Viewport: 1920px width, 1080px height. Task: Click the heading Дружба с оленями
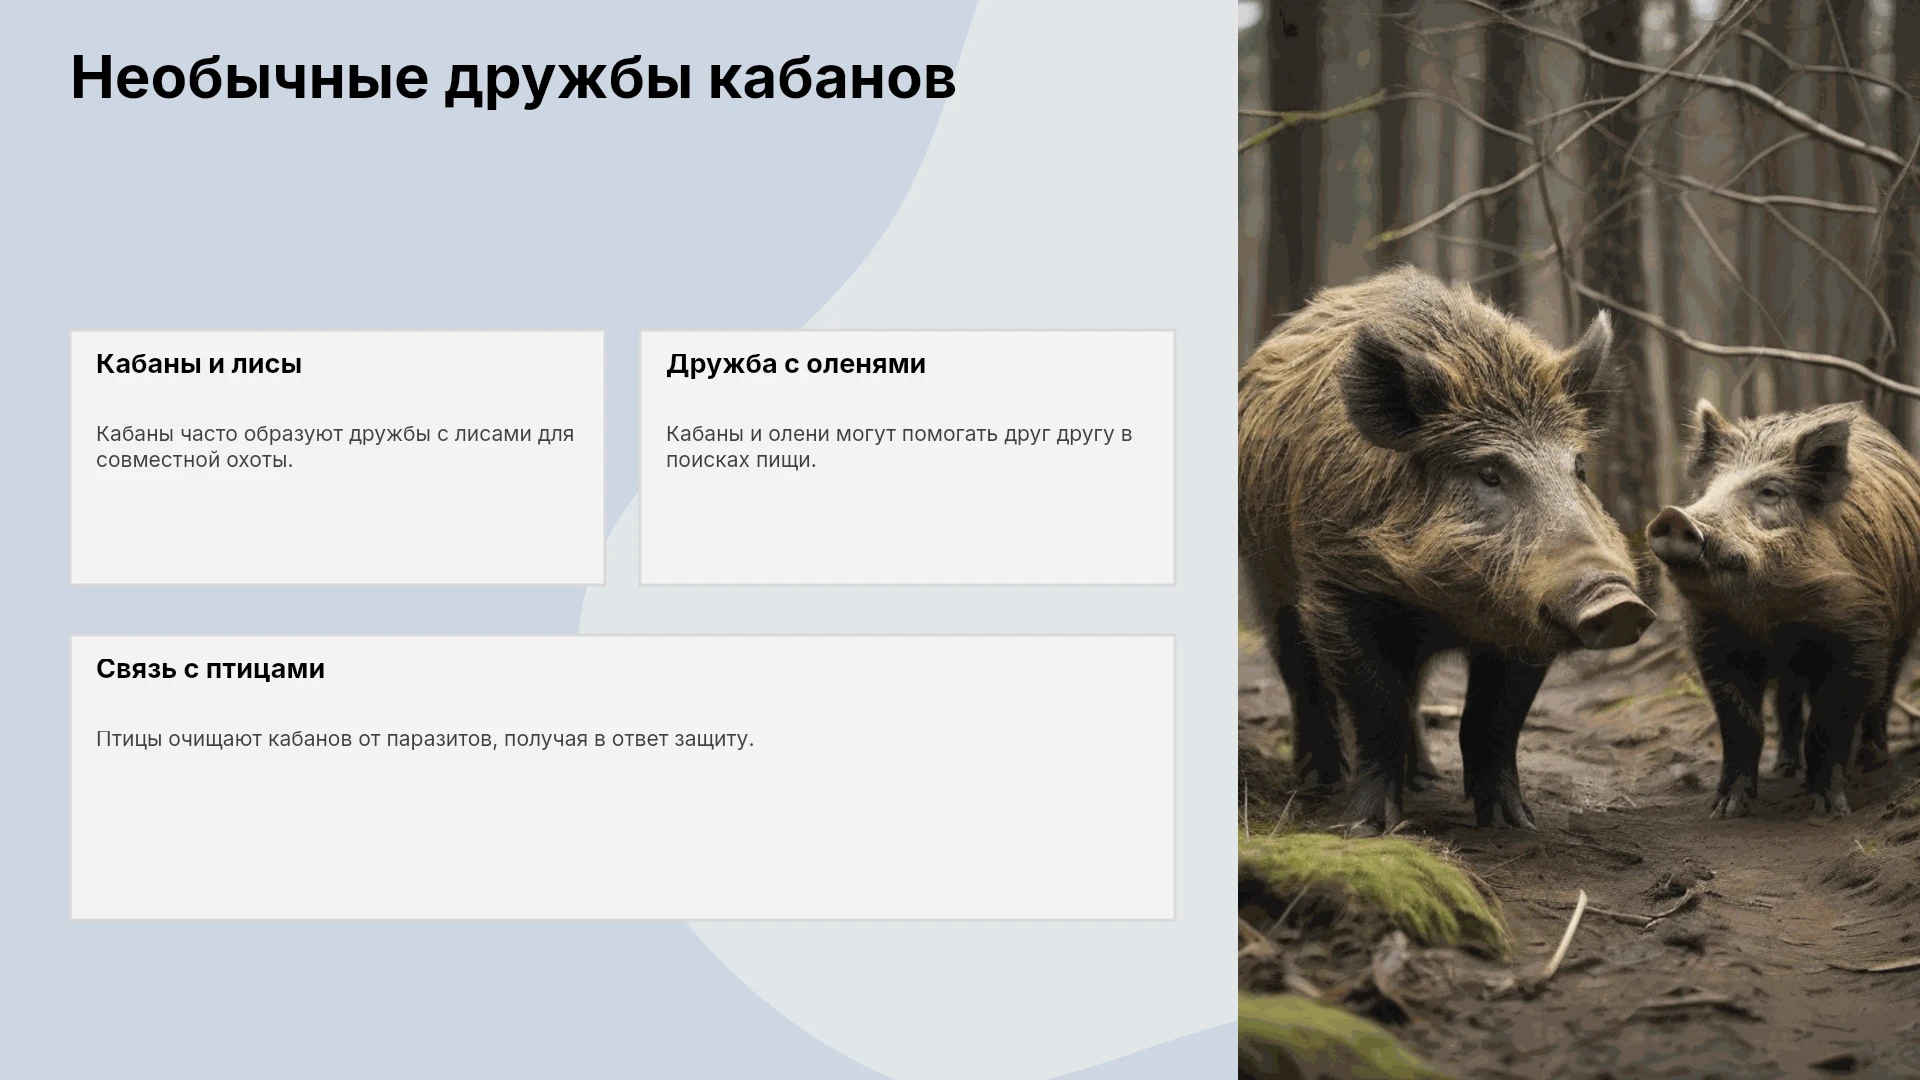pyautogui.click(x=796, y=364)
